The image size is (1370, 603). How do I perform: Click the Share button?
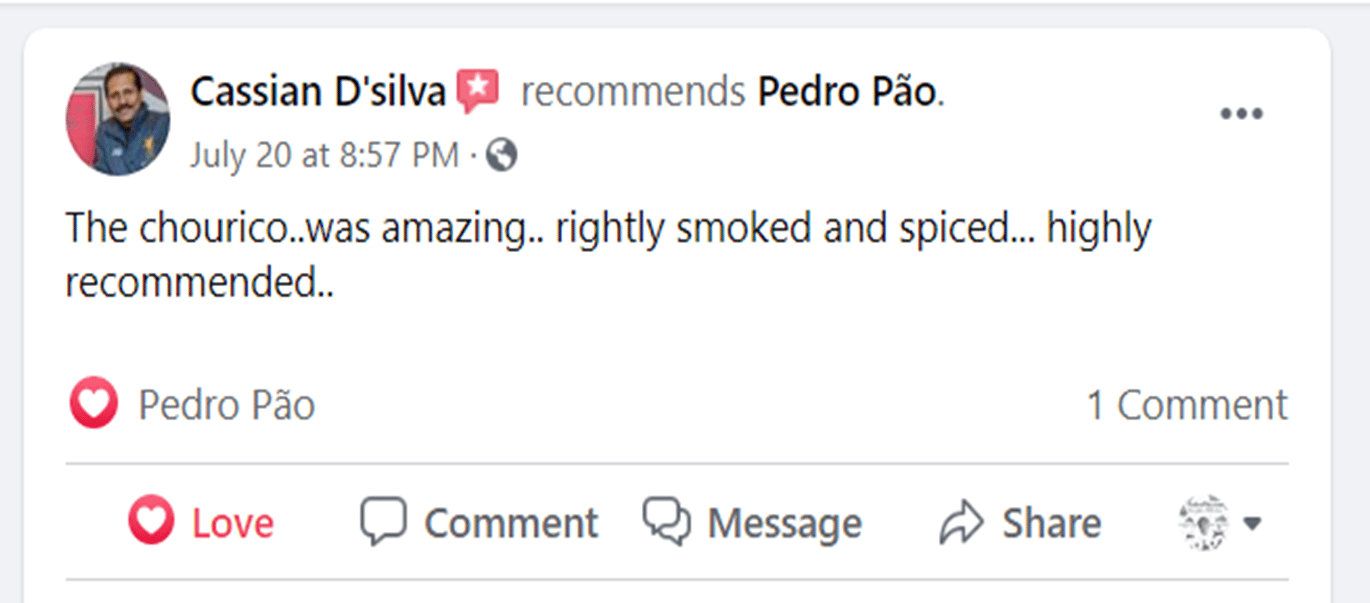click(1020, 523)
